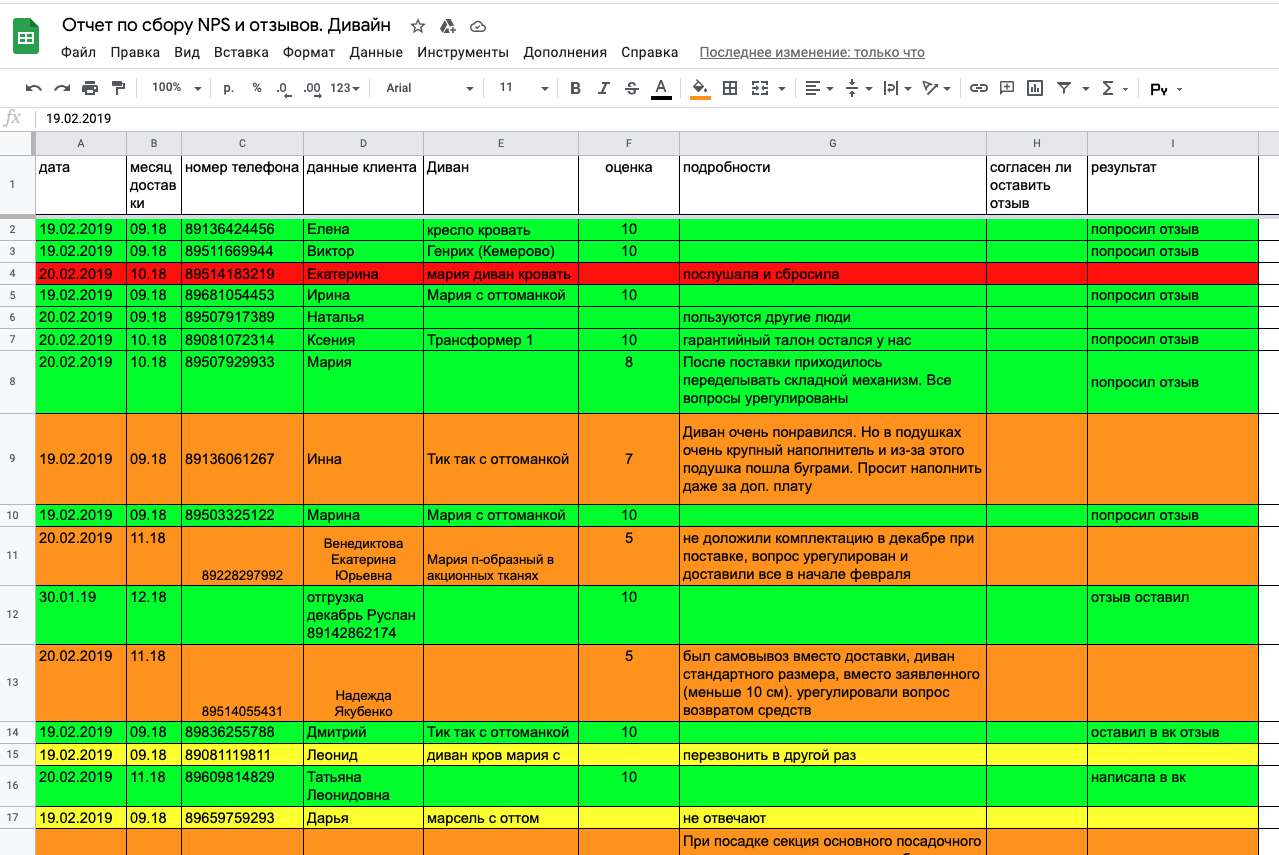Open the Правка menu
Viewport: 1279px width, 855px height.
[x=135, y=52]
